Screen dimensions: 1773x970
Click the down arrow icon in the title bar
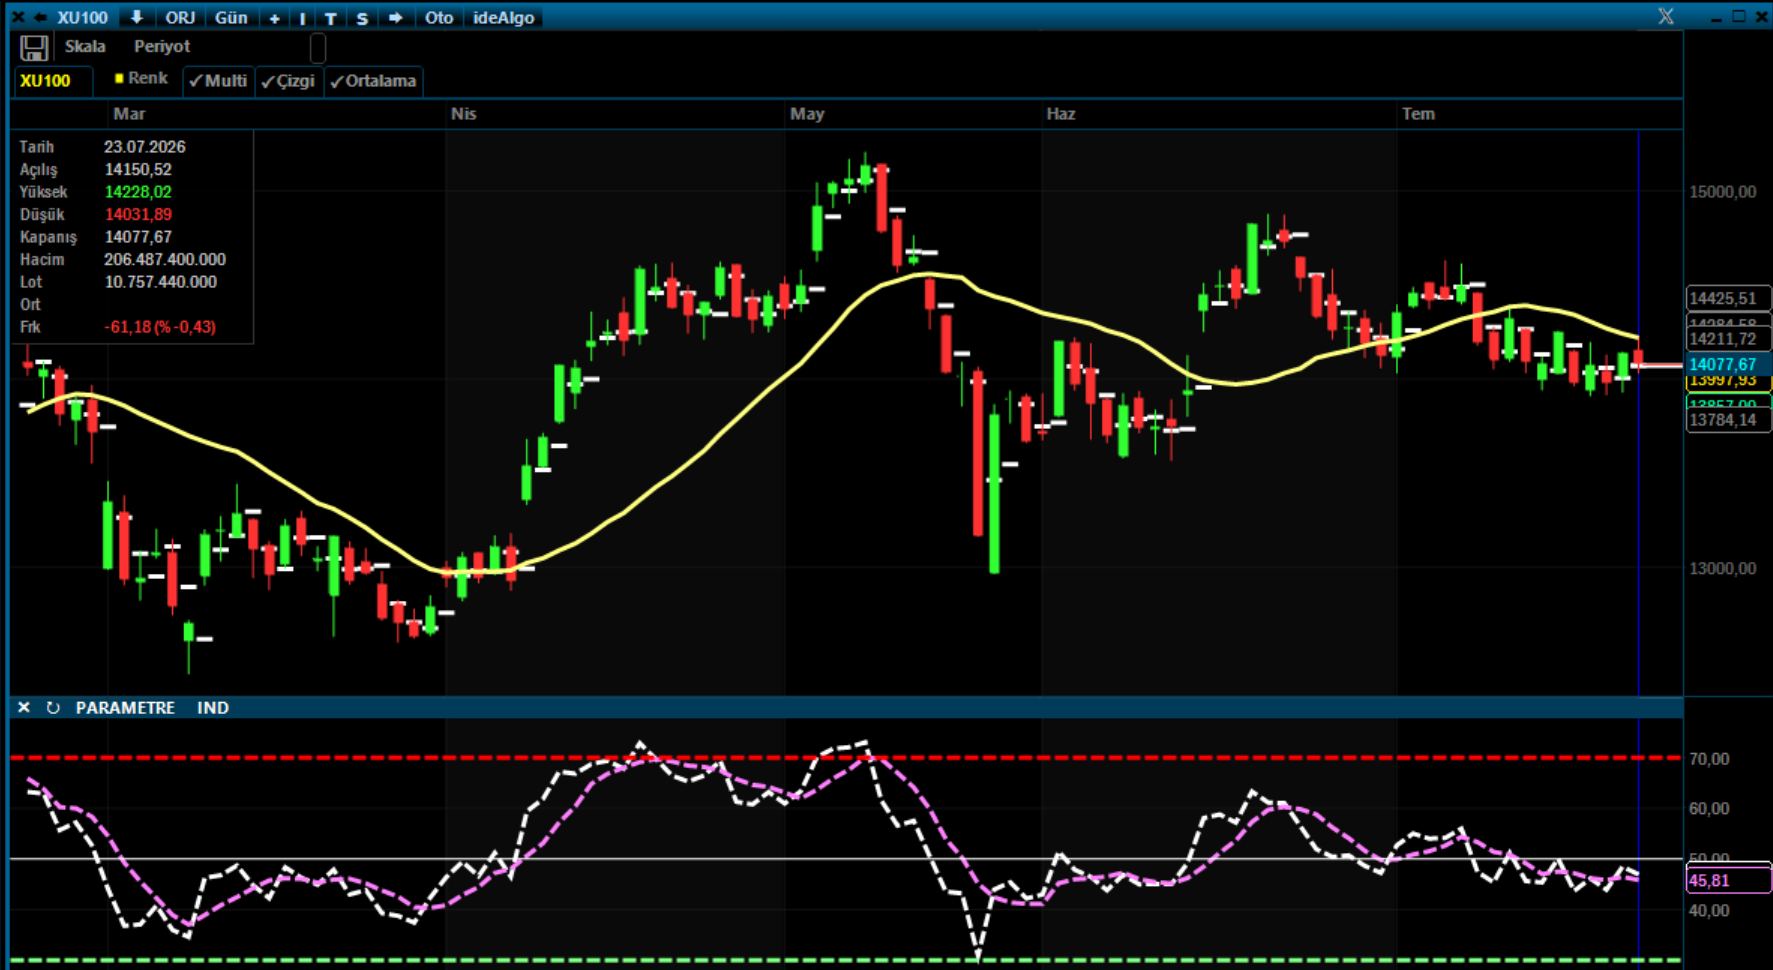pos(137,18)
